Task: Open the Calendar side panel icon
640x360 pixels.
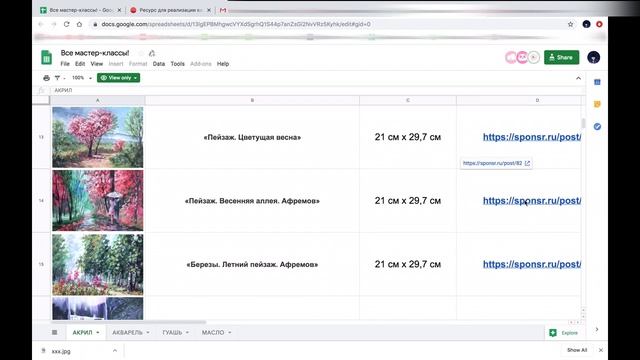Action: coord(597,82)
